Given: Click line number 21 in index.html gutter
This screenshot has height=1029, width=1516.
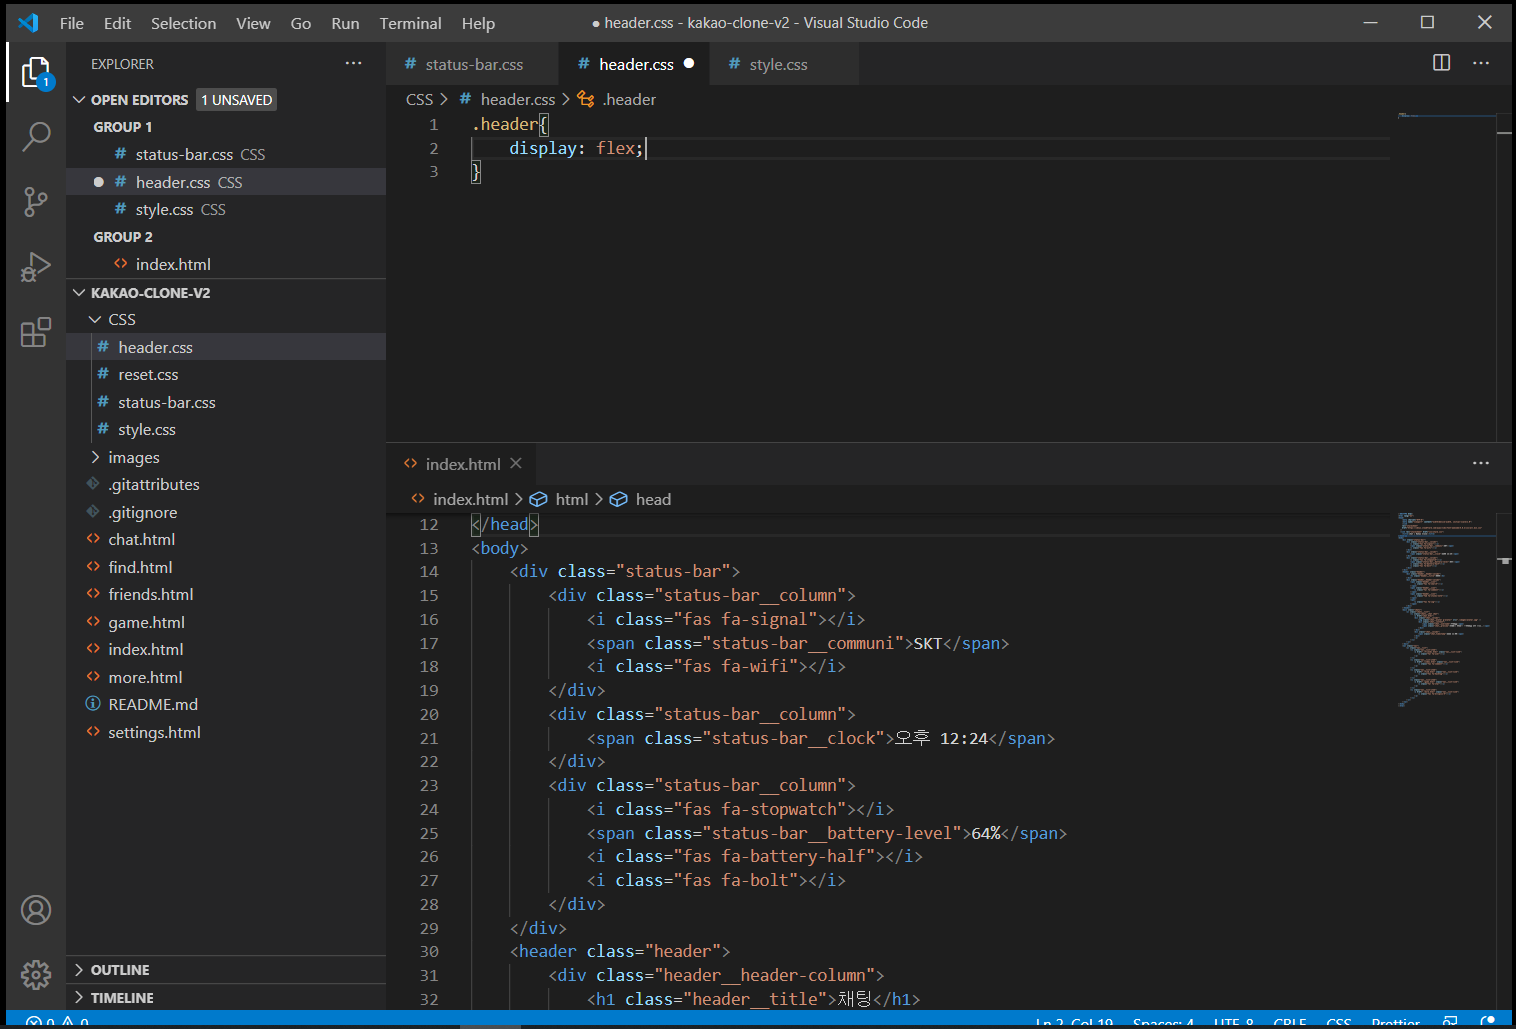Looking at the screenshot, I should click(429, 738).
